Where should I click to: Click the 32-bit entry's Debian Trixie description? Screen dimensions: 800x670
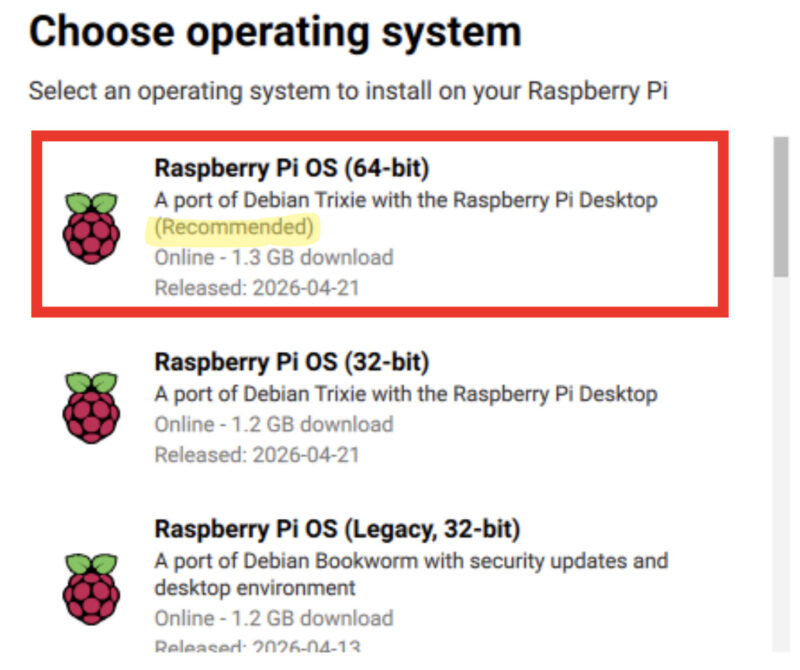pos(406,394)
